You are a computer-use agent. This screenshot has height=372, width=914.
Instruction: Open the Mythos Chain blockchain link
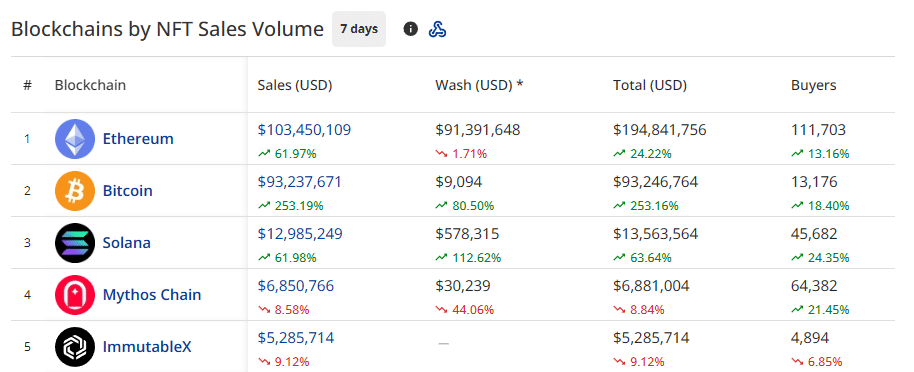tap(152, 294)
